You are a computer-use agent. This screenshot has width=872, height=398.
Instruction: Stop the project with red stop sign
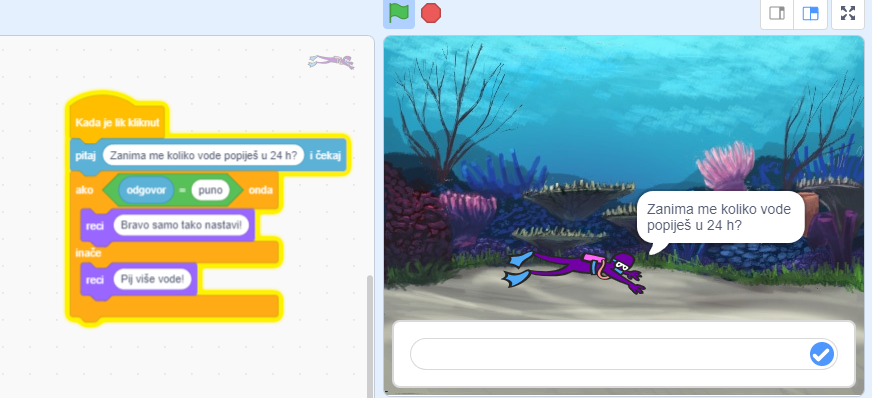coord(431,13)
